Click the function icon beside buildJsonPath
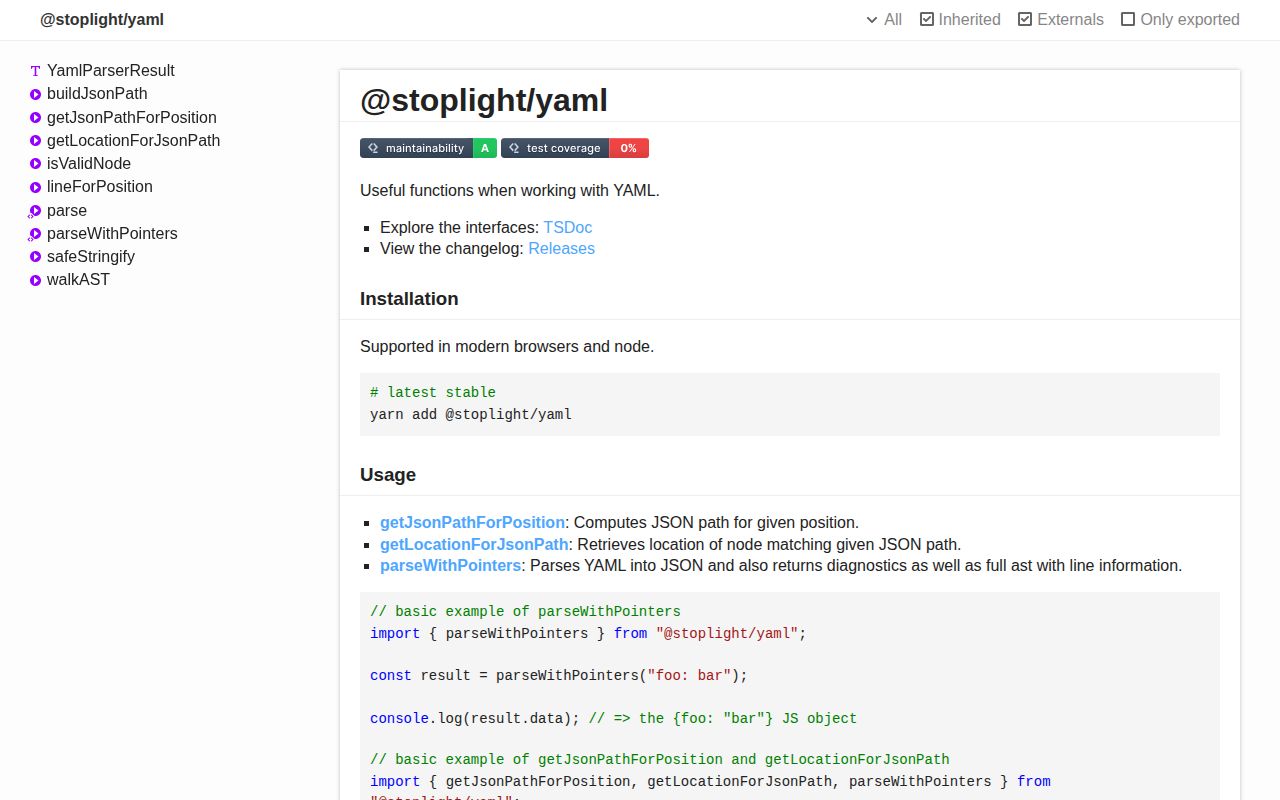The height and width of the screenshot is (800, 1280). pyautogui.click(x=35, y=94)
